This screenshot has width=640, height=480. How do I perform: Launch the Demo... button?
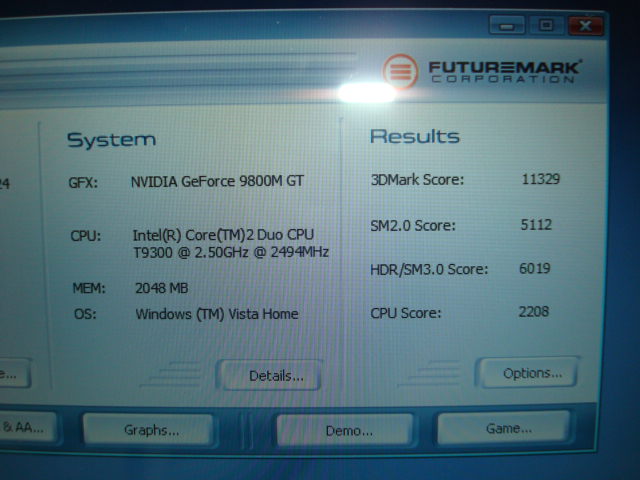point(345,430)
